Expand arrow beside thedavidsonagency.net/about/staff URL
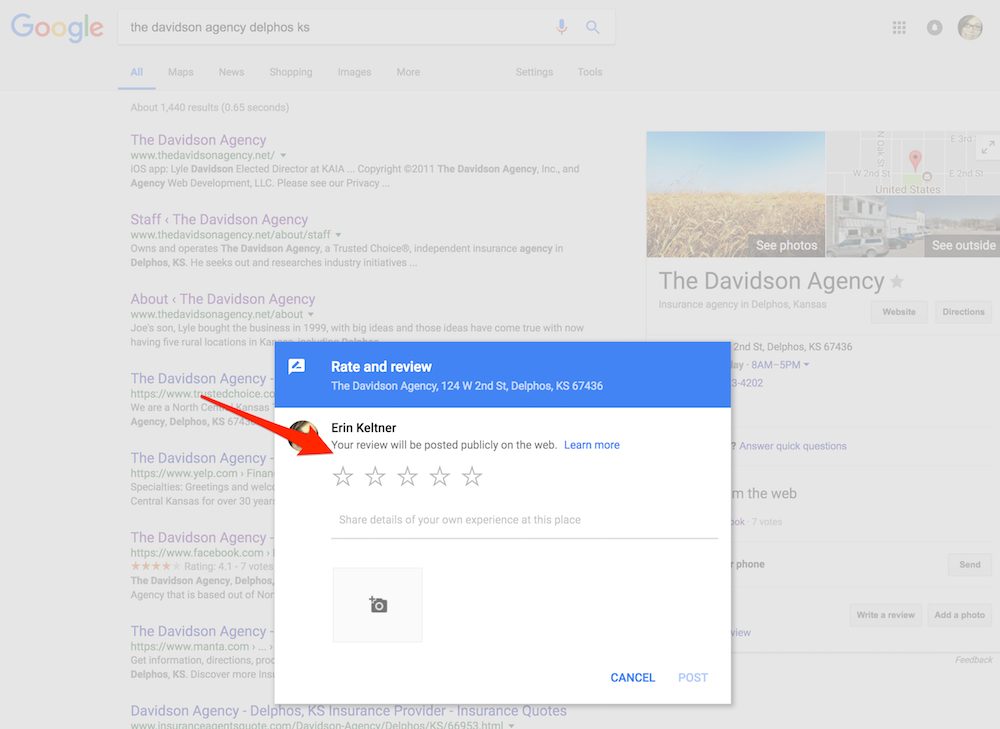Viewport: 1000px width, 729px height. pyautogui.click(x=339, y=235)
